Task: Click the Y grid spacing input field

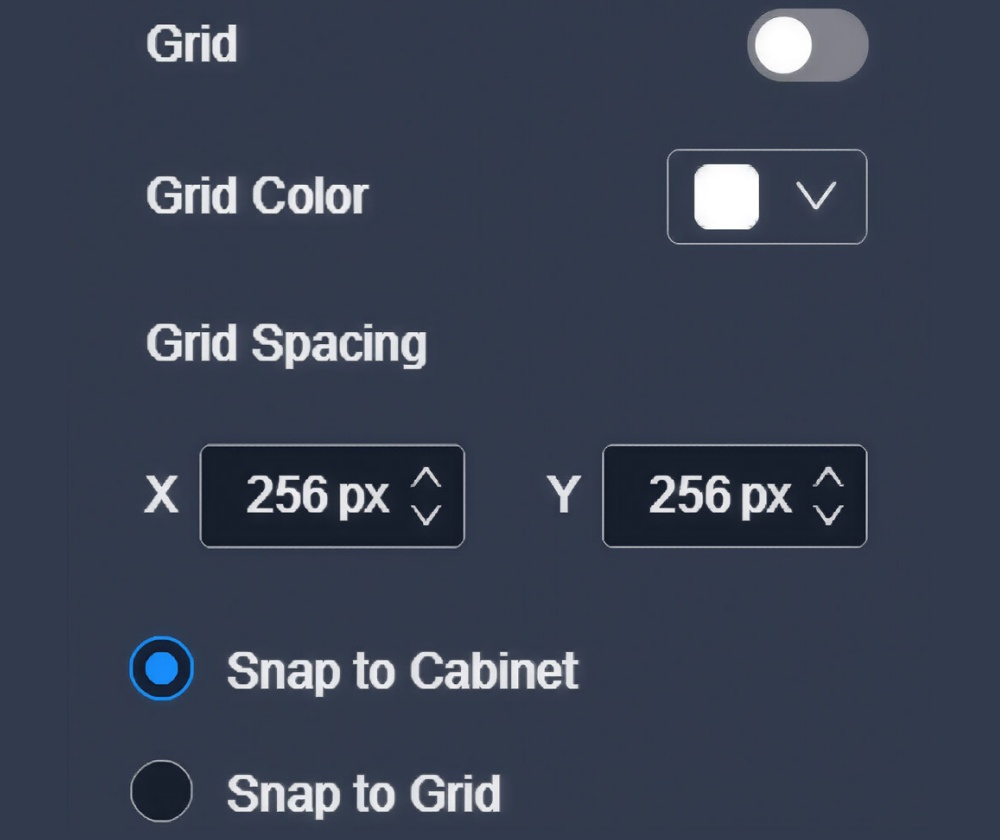Action: pyautogui.click(x=712, y=496)
